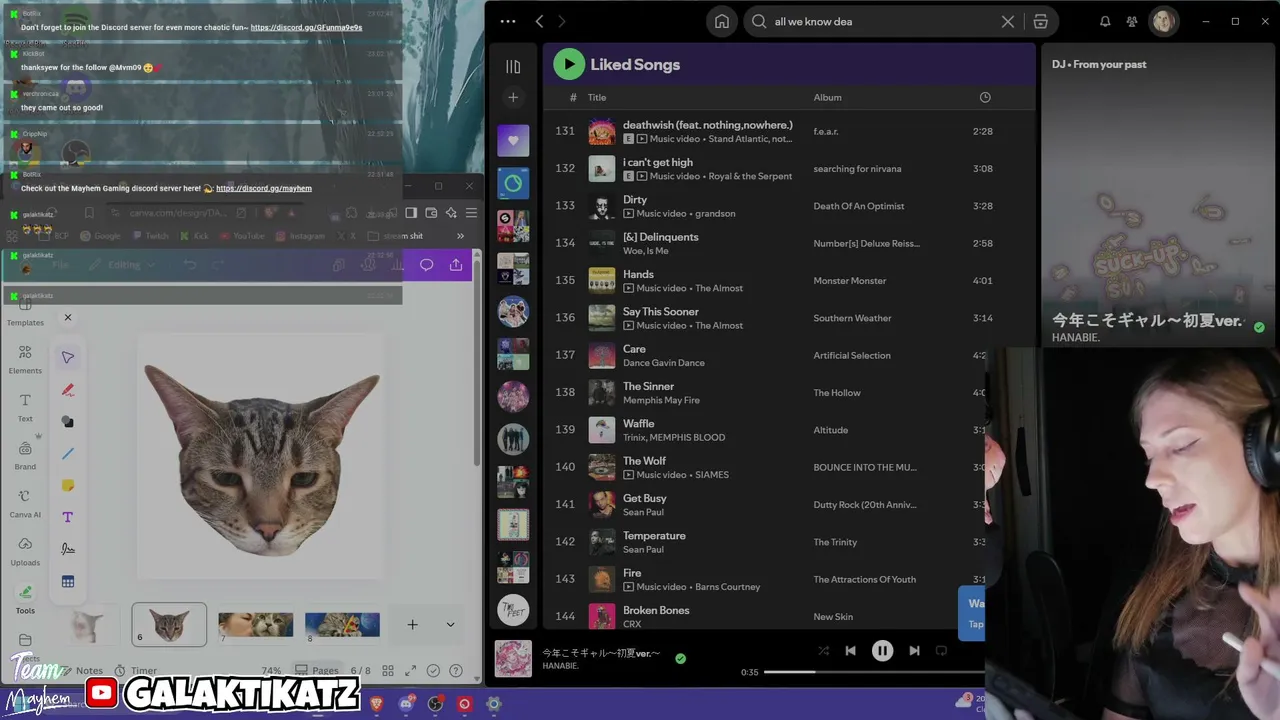Seek using Spotify playback progress bar
Screen dimensions: 1280x720
click(x=874, y=672)
